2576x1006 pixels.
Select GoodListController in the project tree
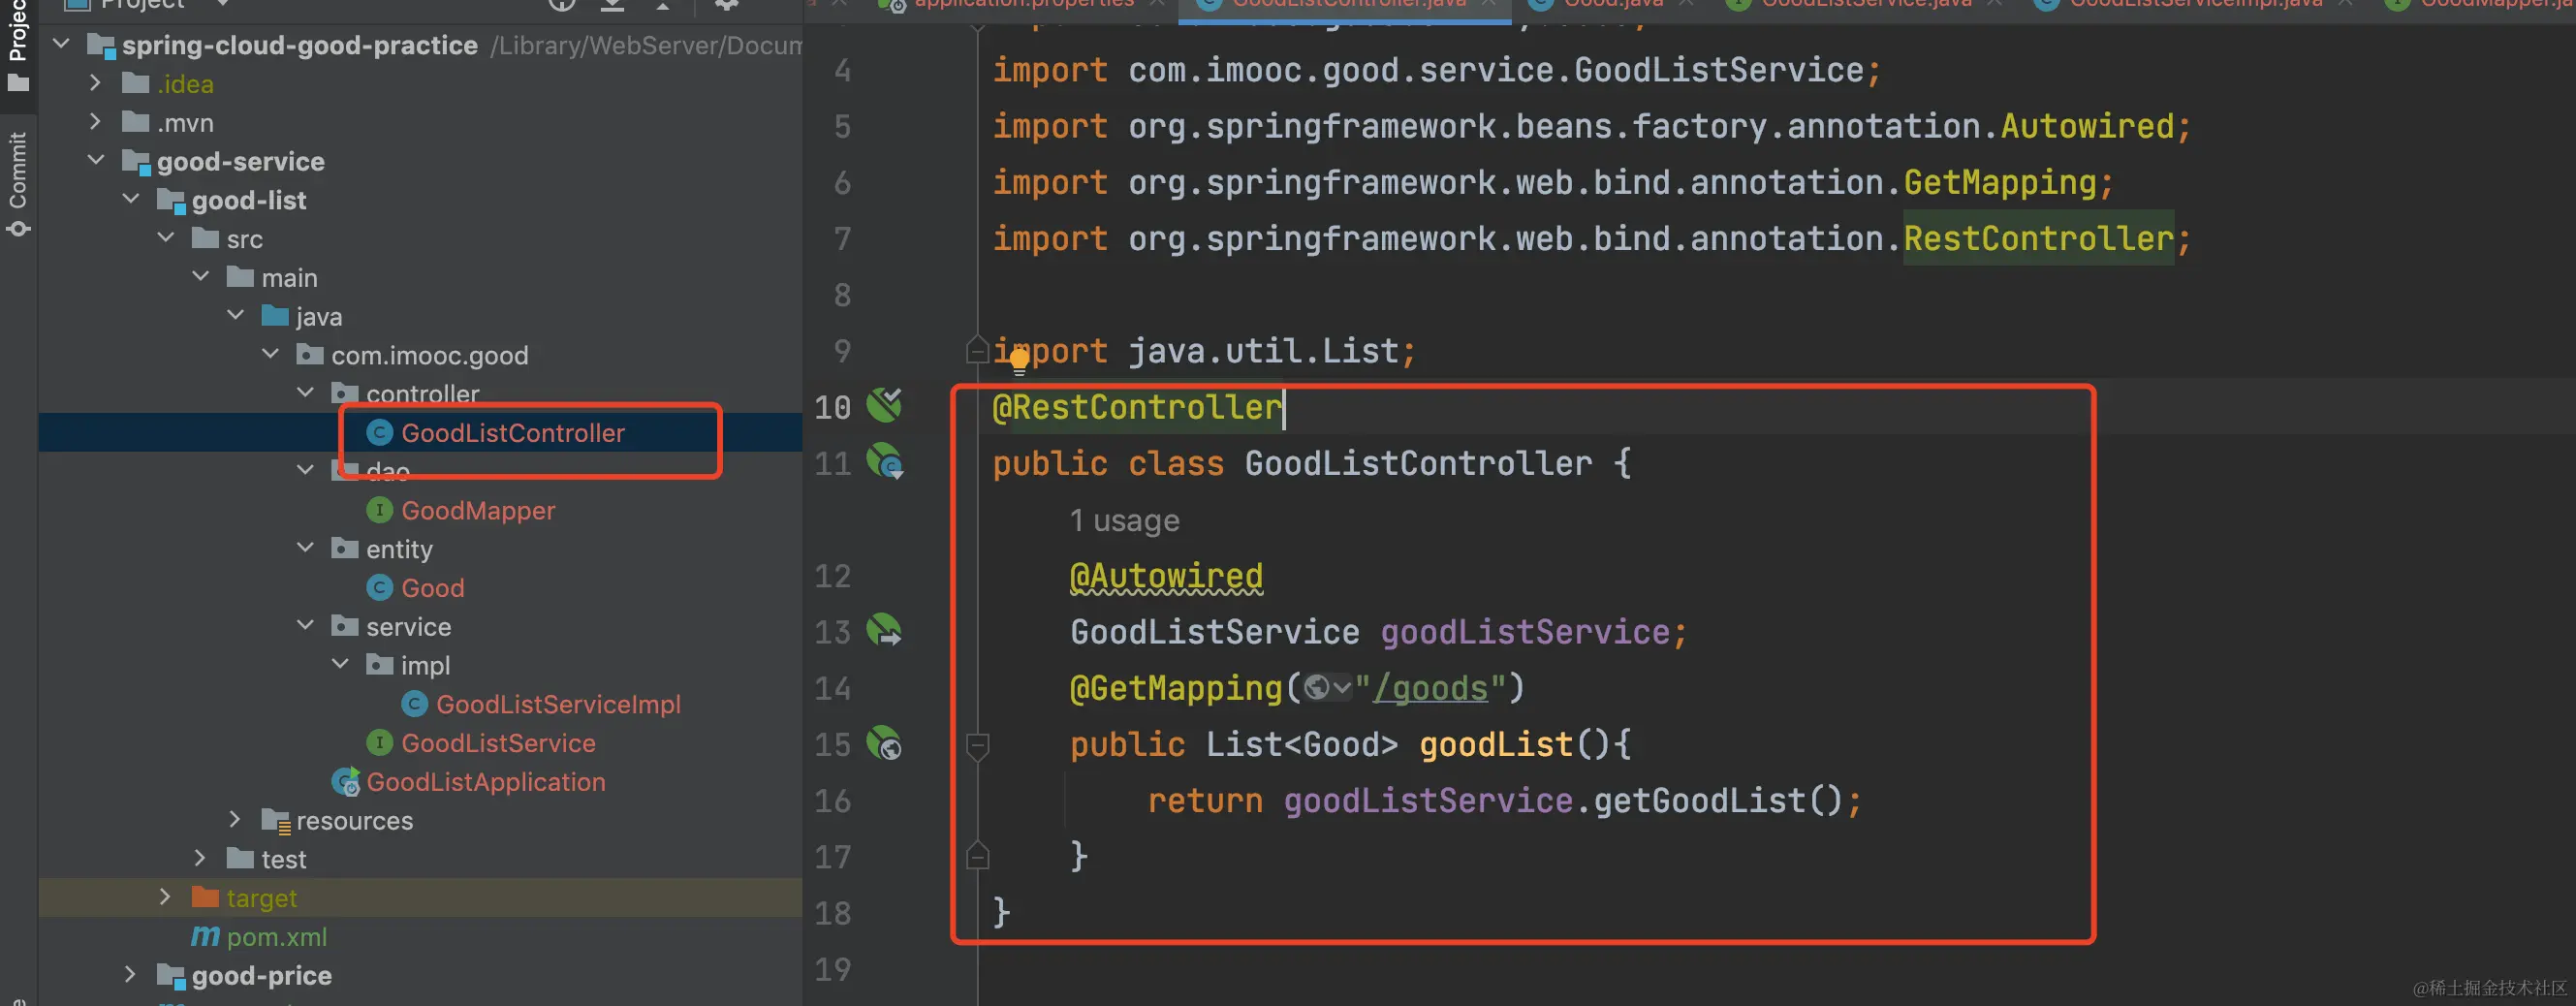[x=513, y=433]
